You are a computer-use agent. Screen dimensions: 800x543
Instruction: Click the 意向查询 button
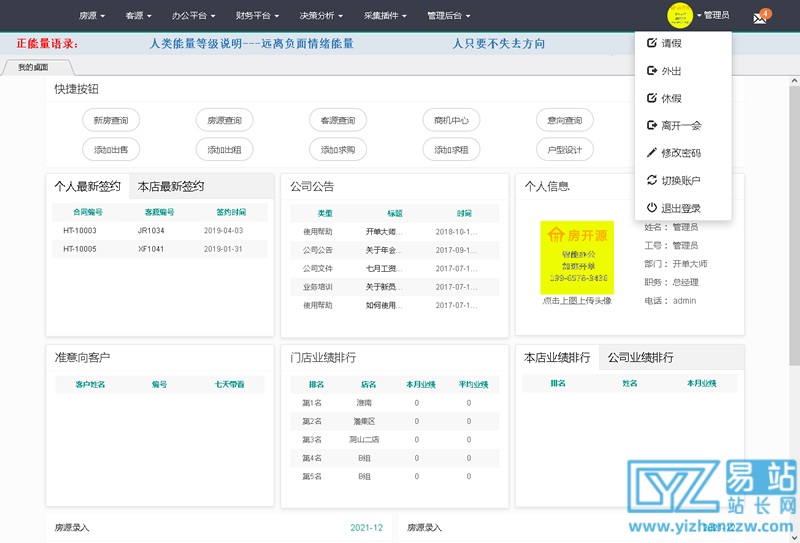(565, 120)
